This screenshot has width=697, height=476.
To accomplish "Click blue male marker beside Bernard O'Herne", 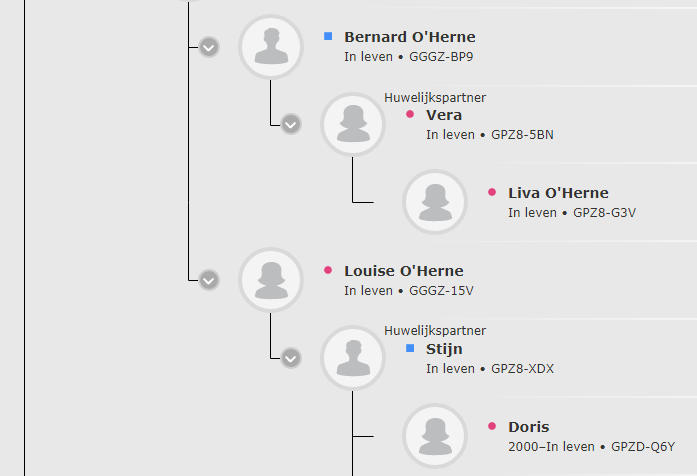I will pyautogui.click(x=328, y=36).
